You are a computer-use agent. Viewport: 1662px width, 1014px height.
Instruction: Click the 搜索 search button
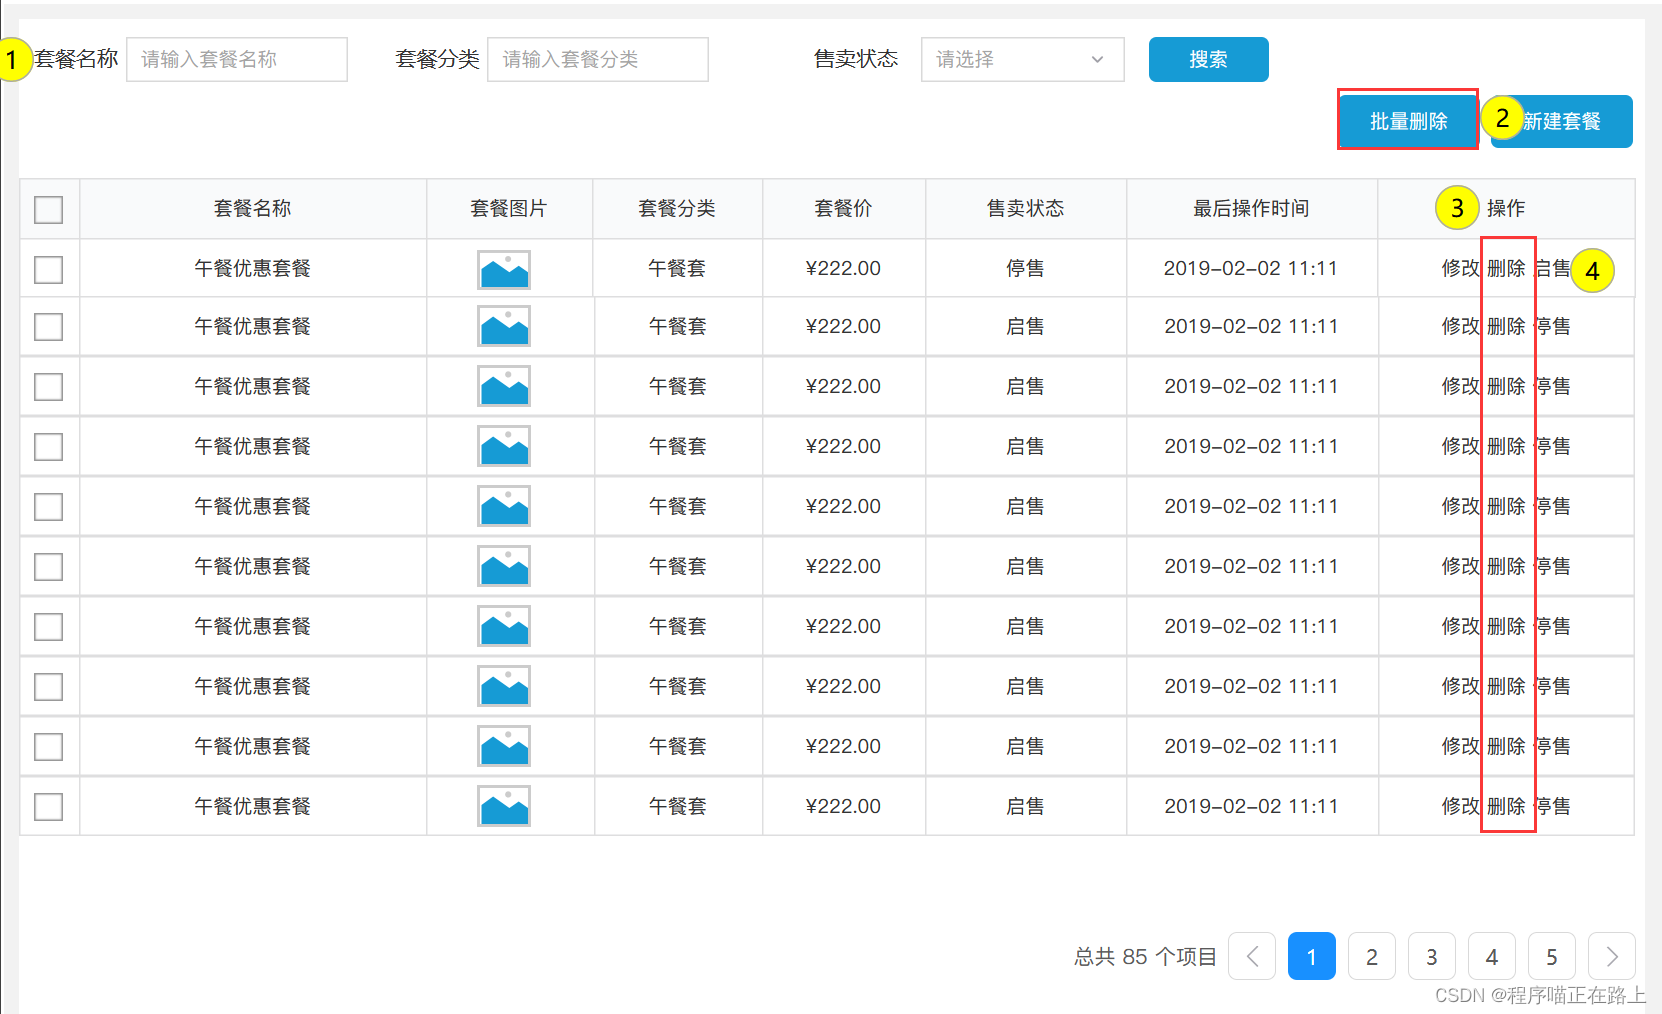tap(1208, 59)
